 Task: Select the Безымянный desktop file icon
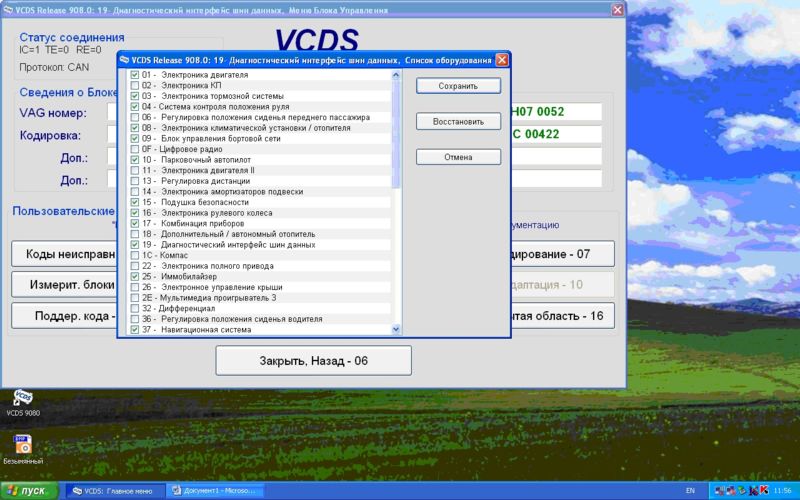pyautogui.click(x=23, y=444)
